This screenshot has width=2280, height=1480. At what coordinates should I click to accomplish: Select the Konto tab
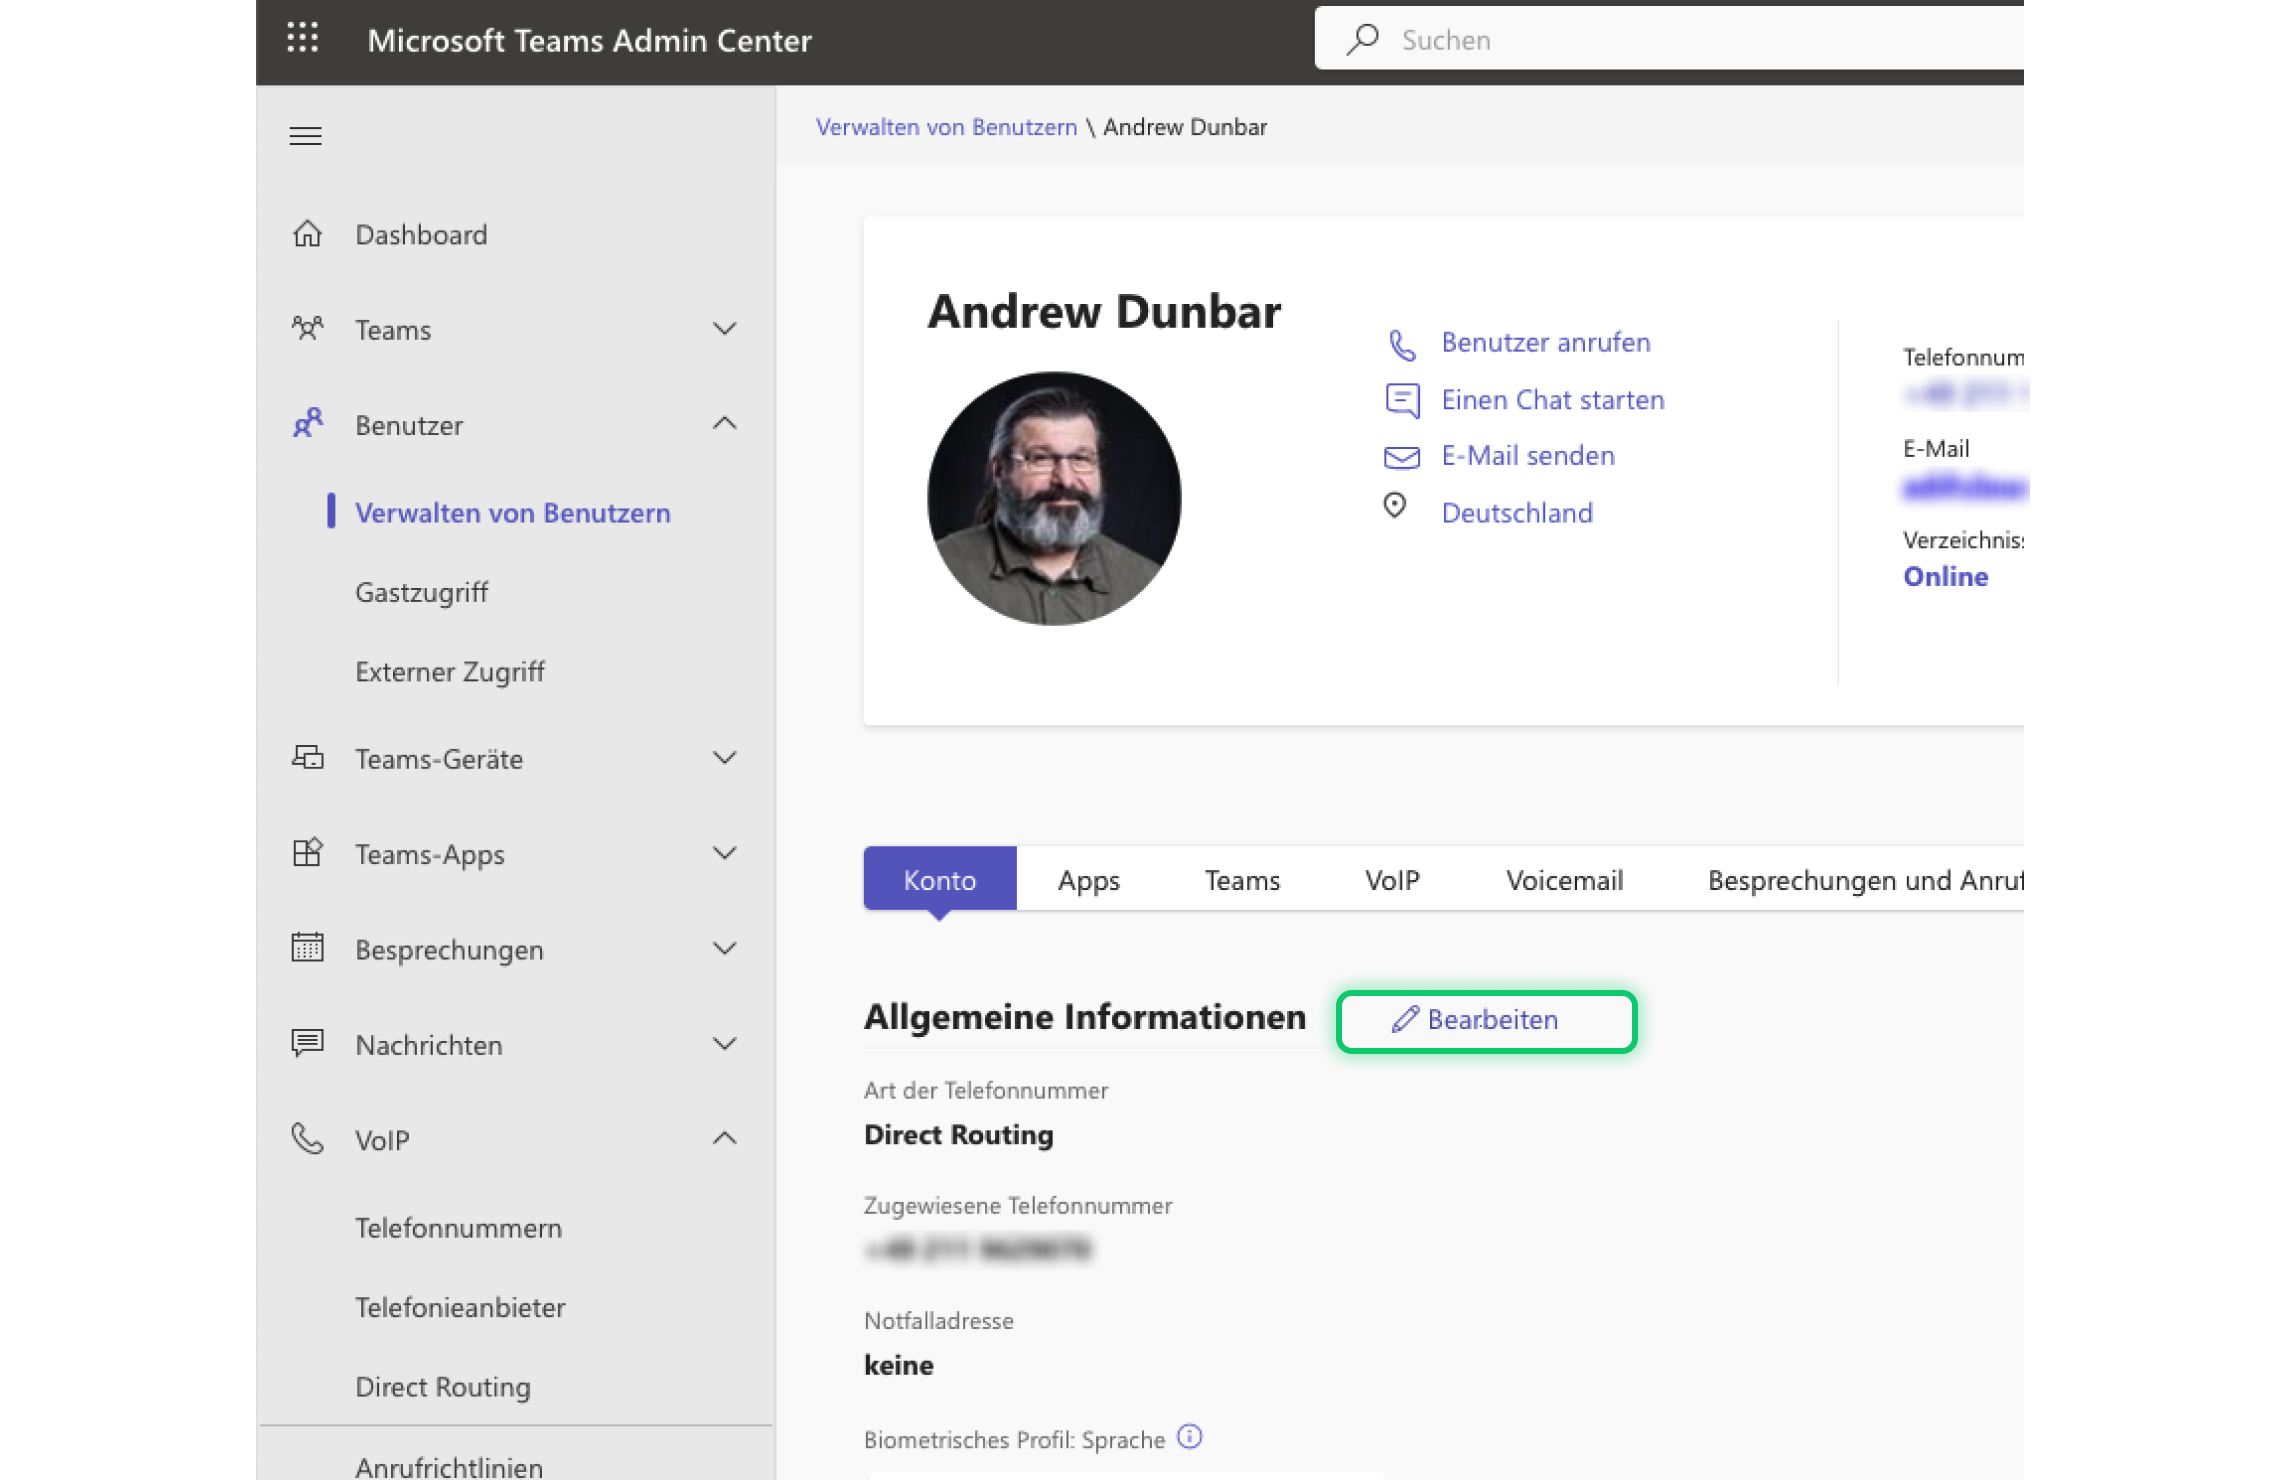pyautogui.click(x=939, y=879)
